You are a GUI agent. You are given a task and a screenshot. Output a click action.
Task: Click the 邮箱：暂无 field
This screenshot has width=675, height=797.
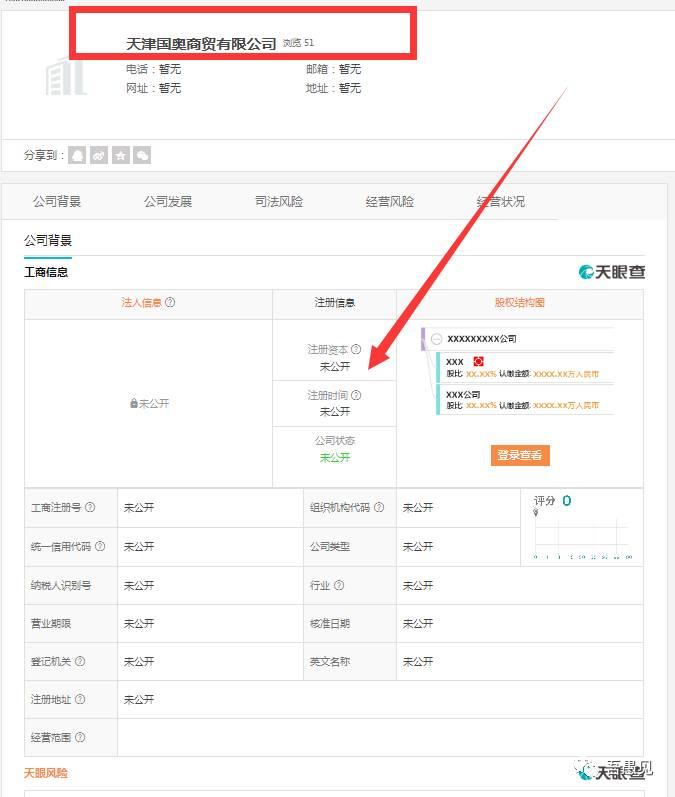[x=333, y=69]
